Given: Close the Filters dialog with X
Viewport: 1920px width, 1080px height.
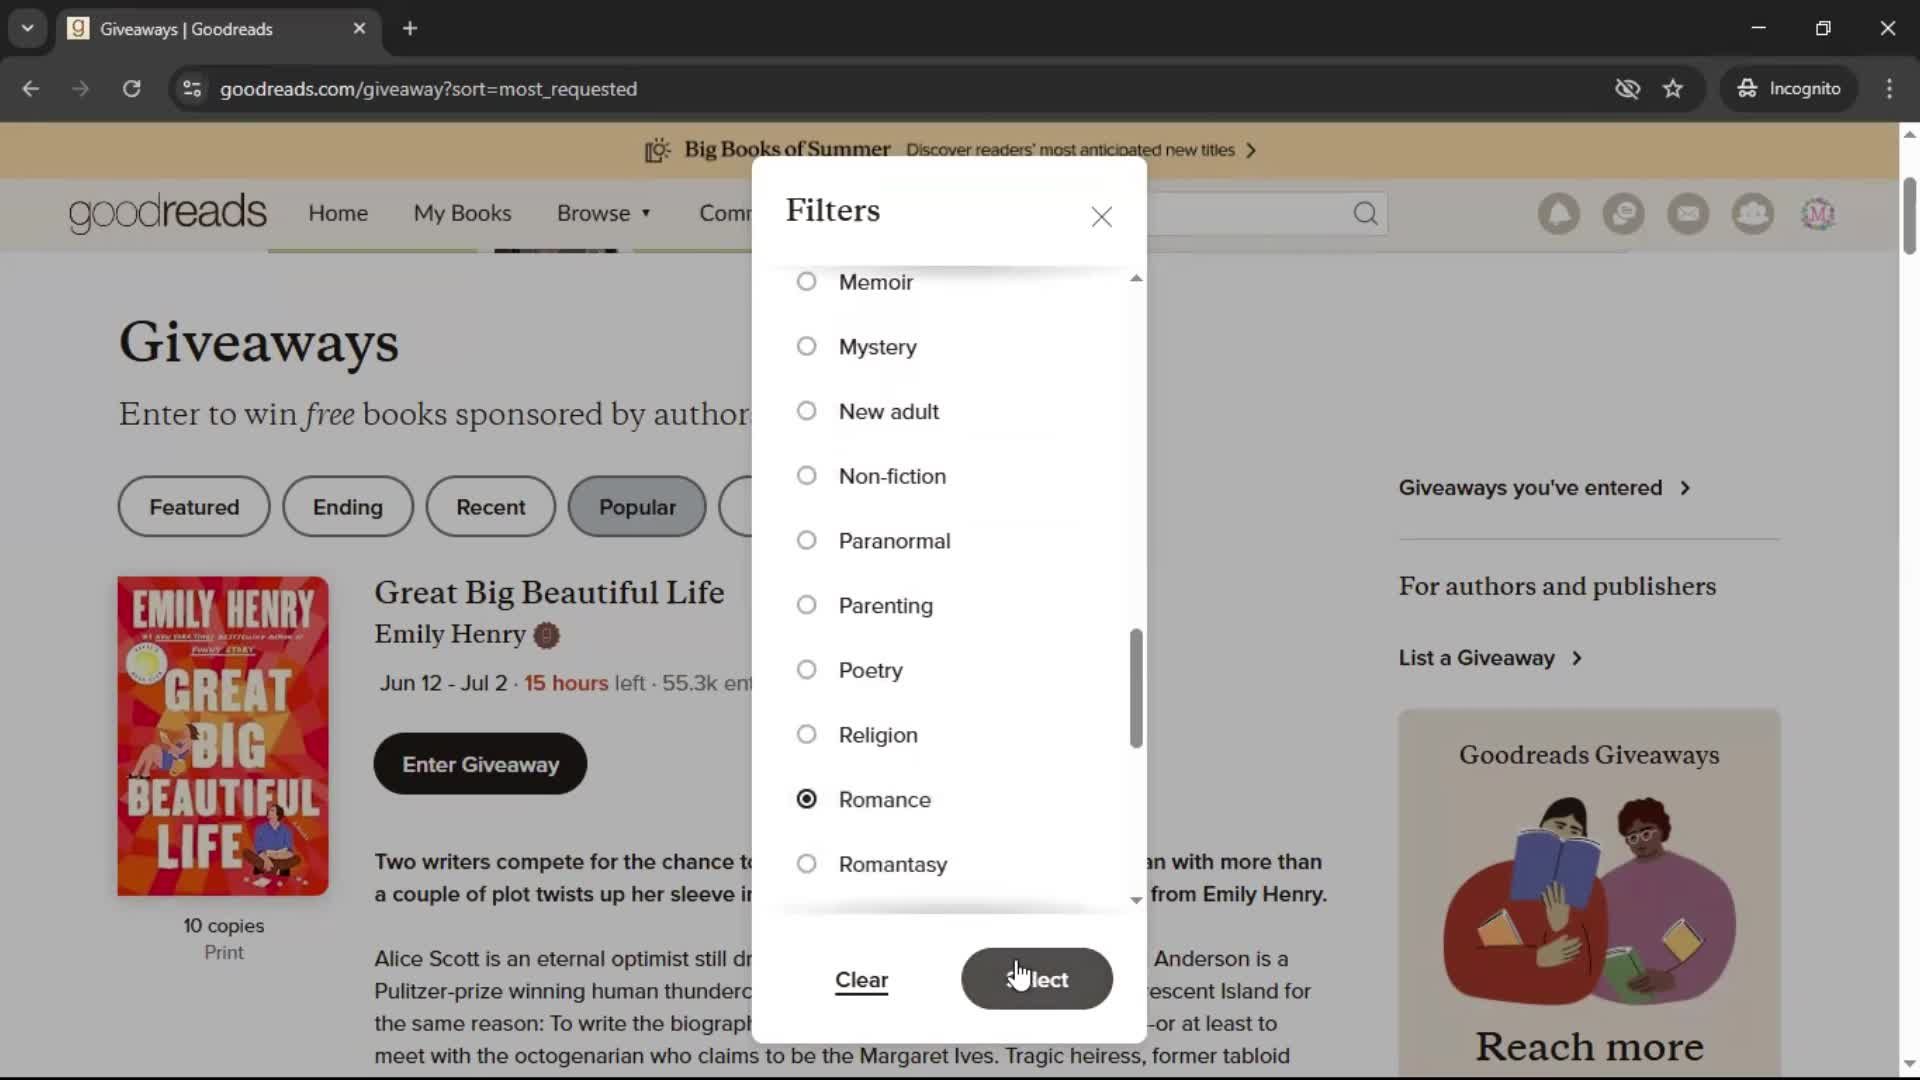Looking at the screenshot, I should tap(1101, 217).
